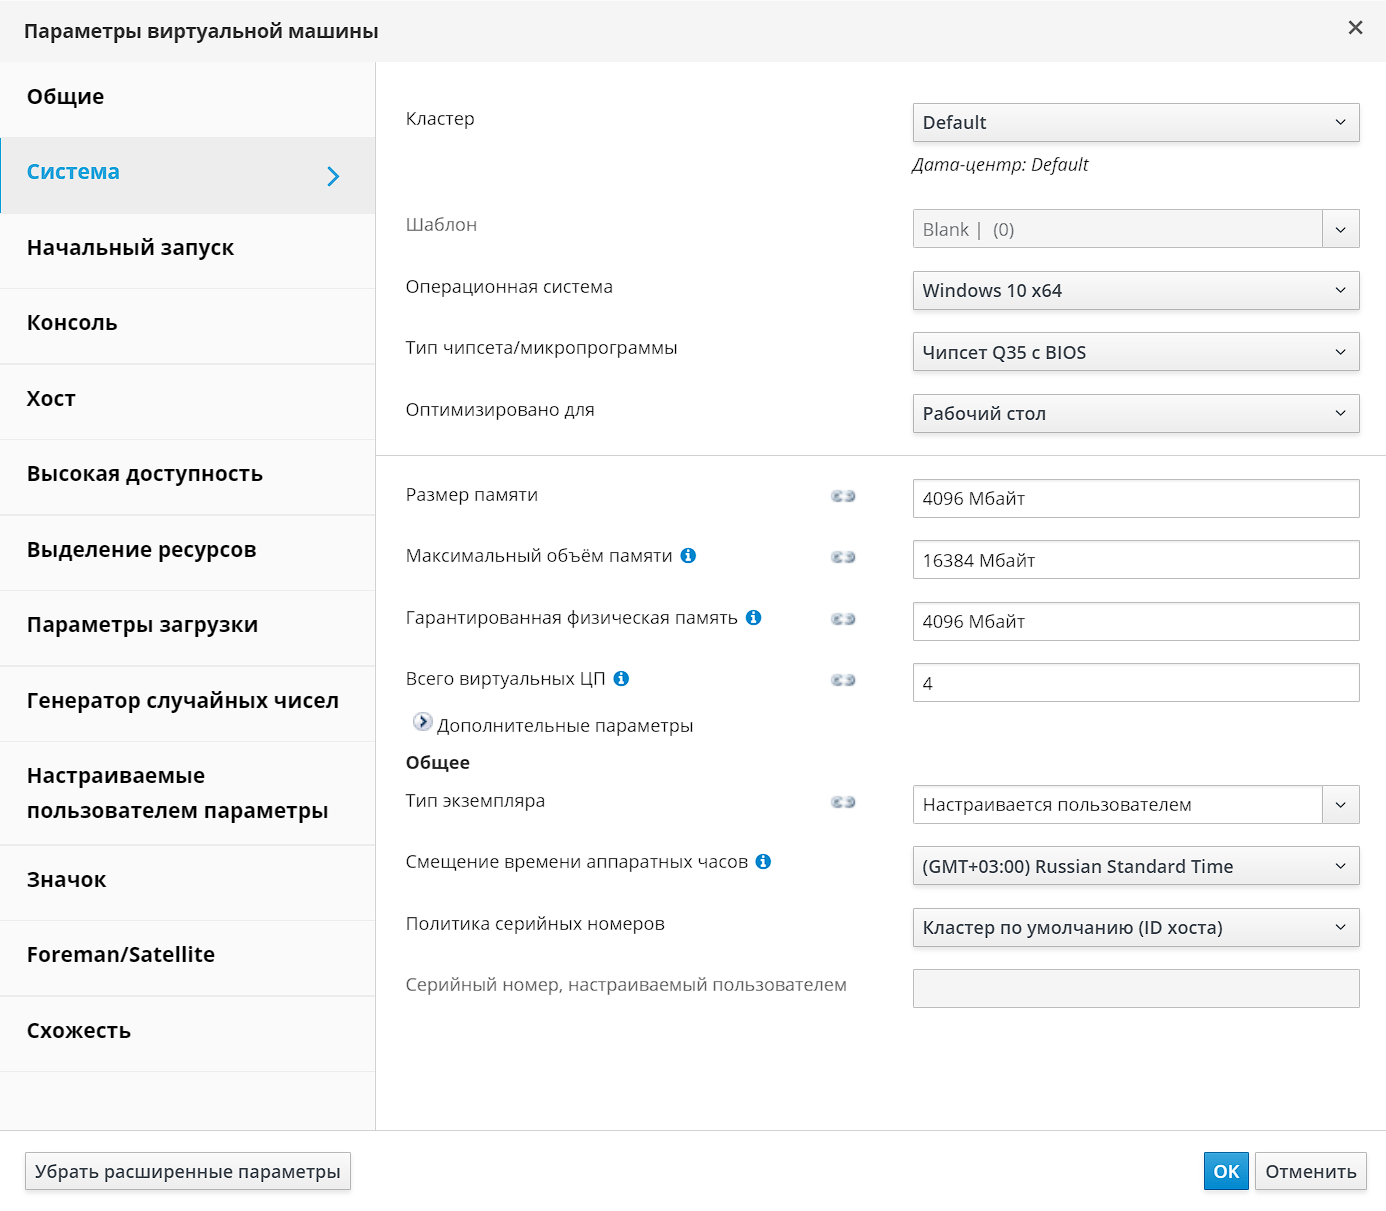The image size is (1386, 1211).
Task: Switch to the Общие tab
Action: click(66, 97)
